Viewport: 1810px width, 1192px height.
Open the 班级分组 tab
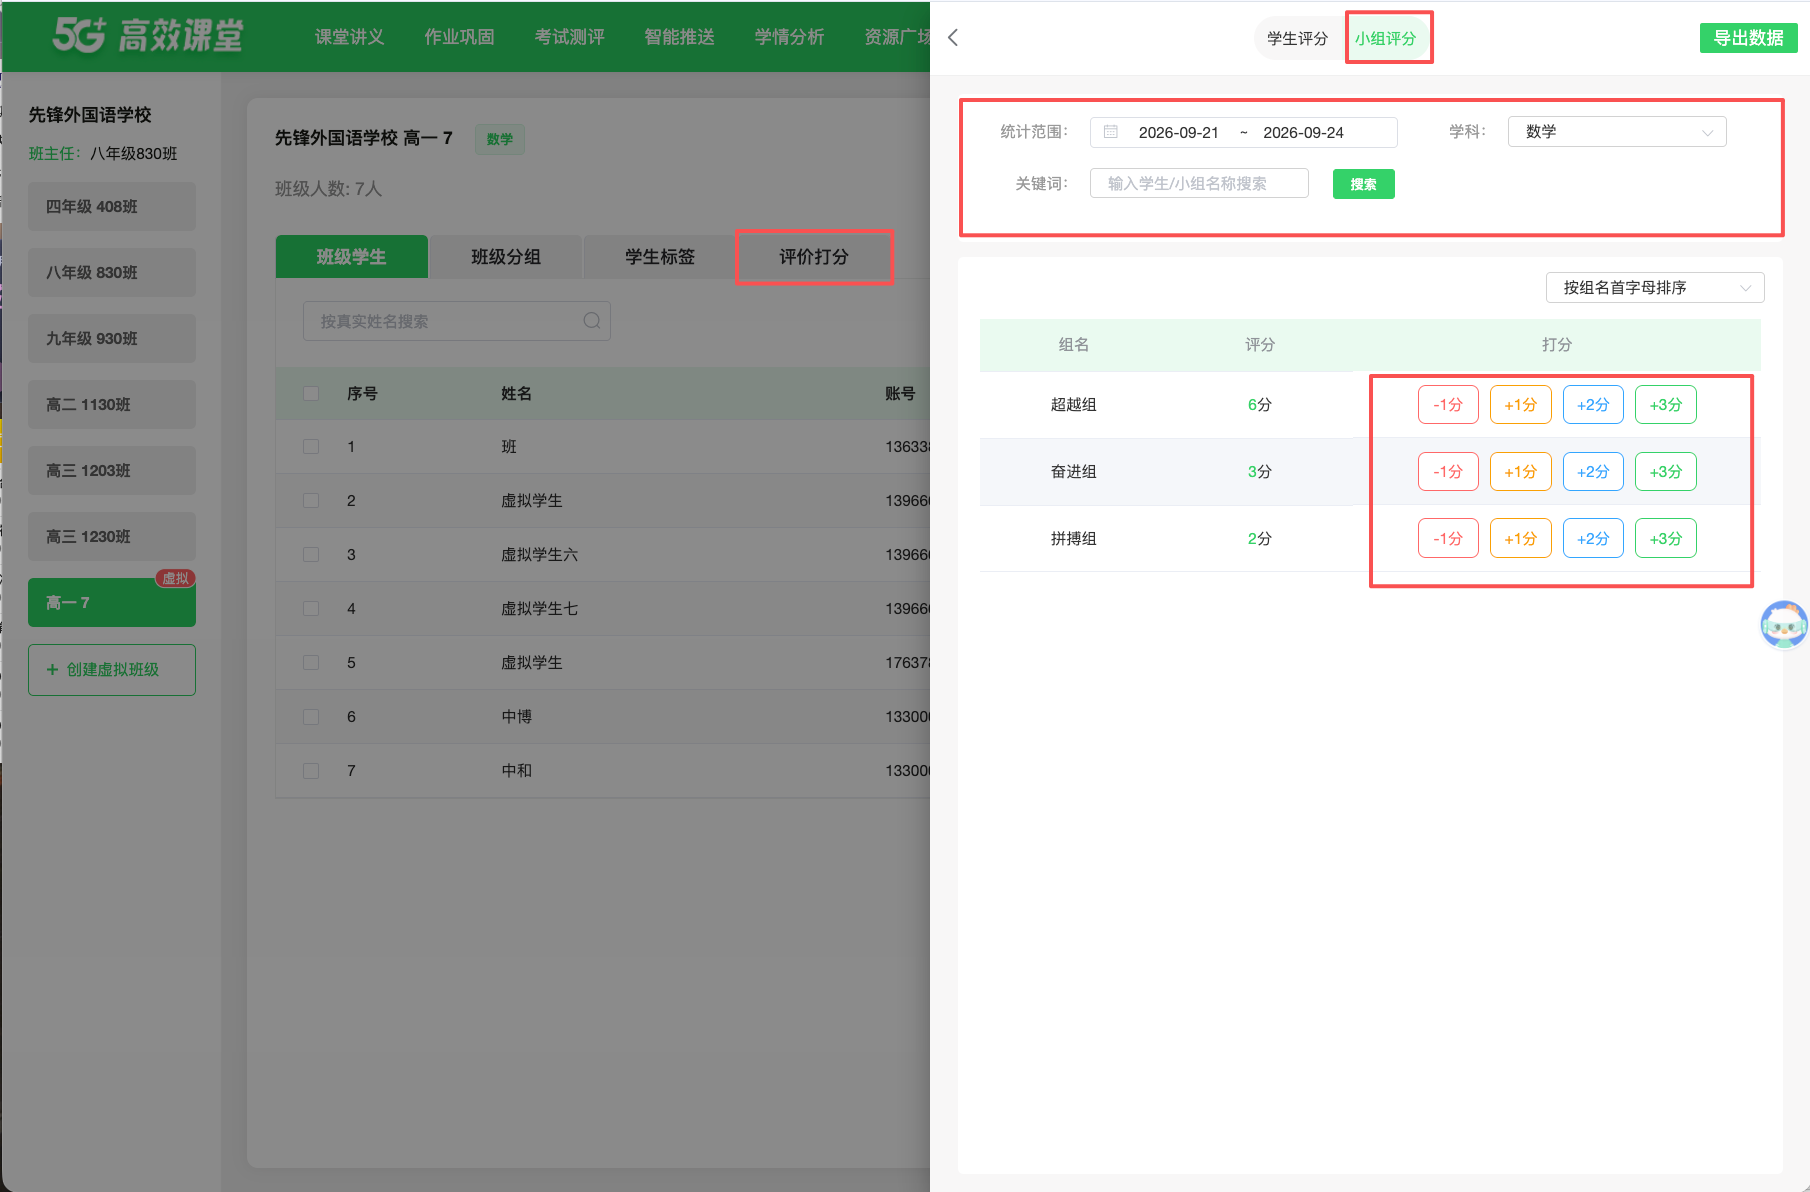pyautogui.click(x=506, y=257)
